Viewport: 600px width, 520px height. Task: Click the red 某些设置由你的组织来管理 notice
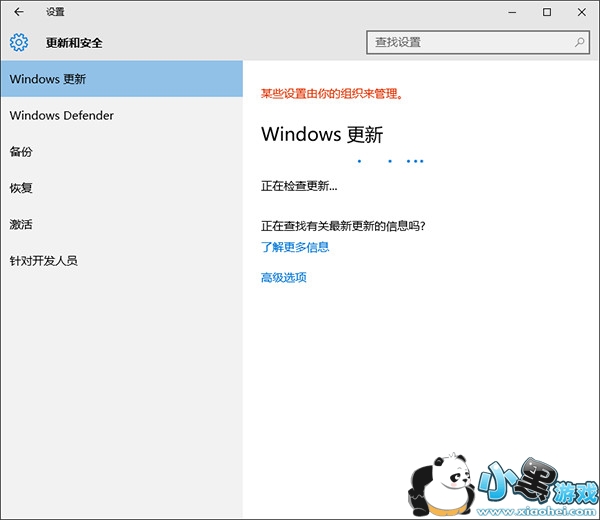coord(332,93)
